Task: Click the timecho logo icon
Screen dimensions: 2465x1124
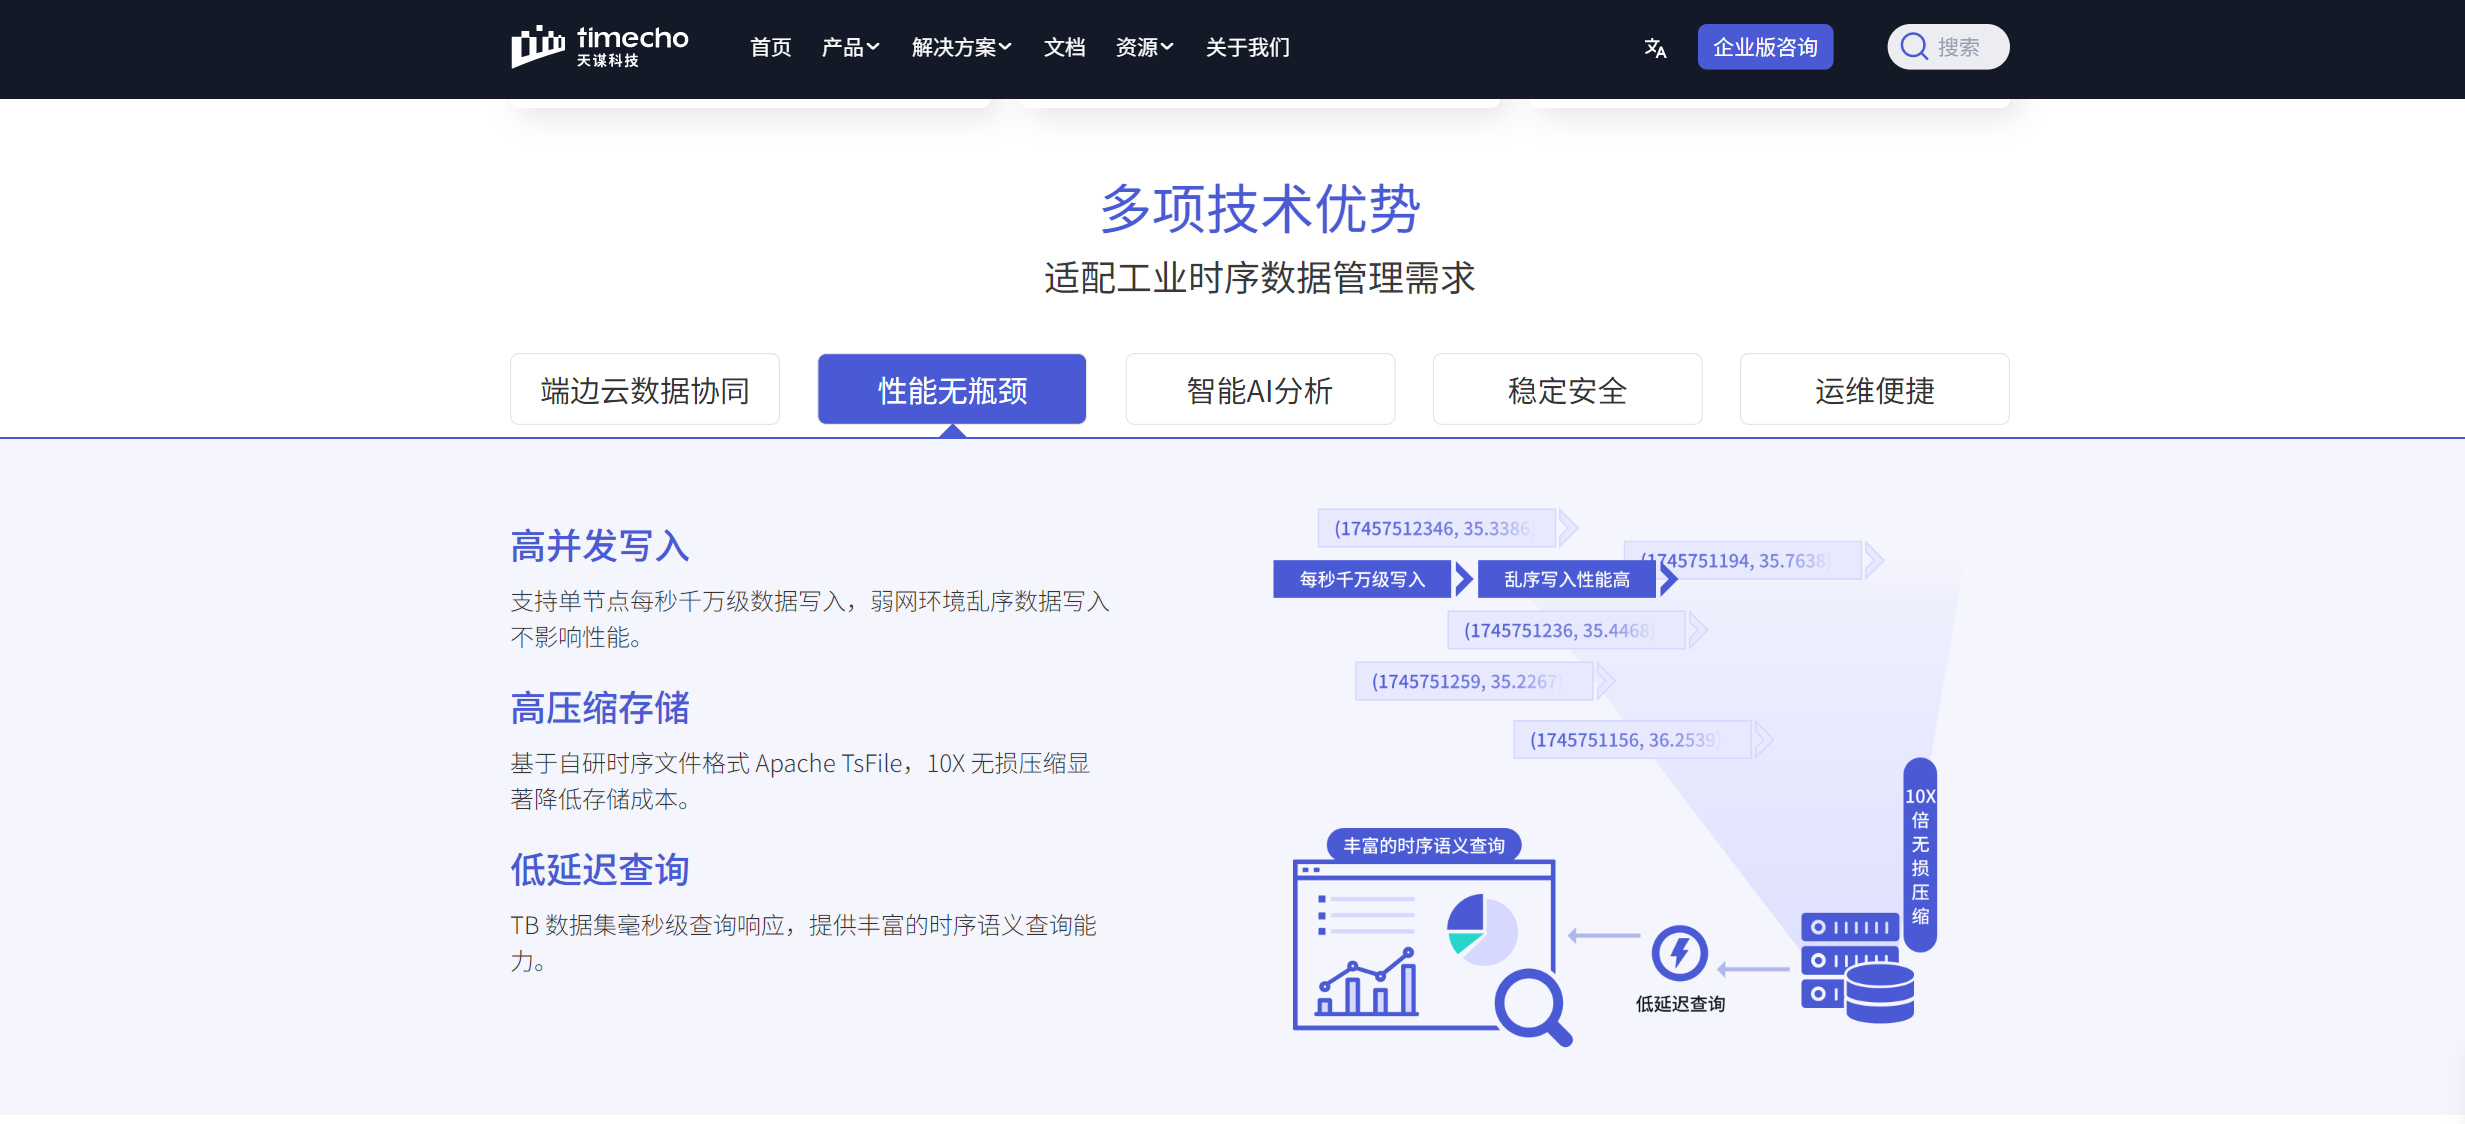Action: point(538,46)
